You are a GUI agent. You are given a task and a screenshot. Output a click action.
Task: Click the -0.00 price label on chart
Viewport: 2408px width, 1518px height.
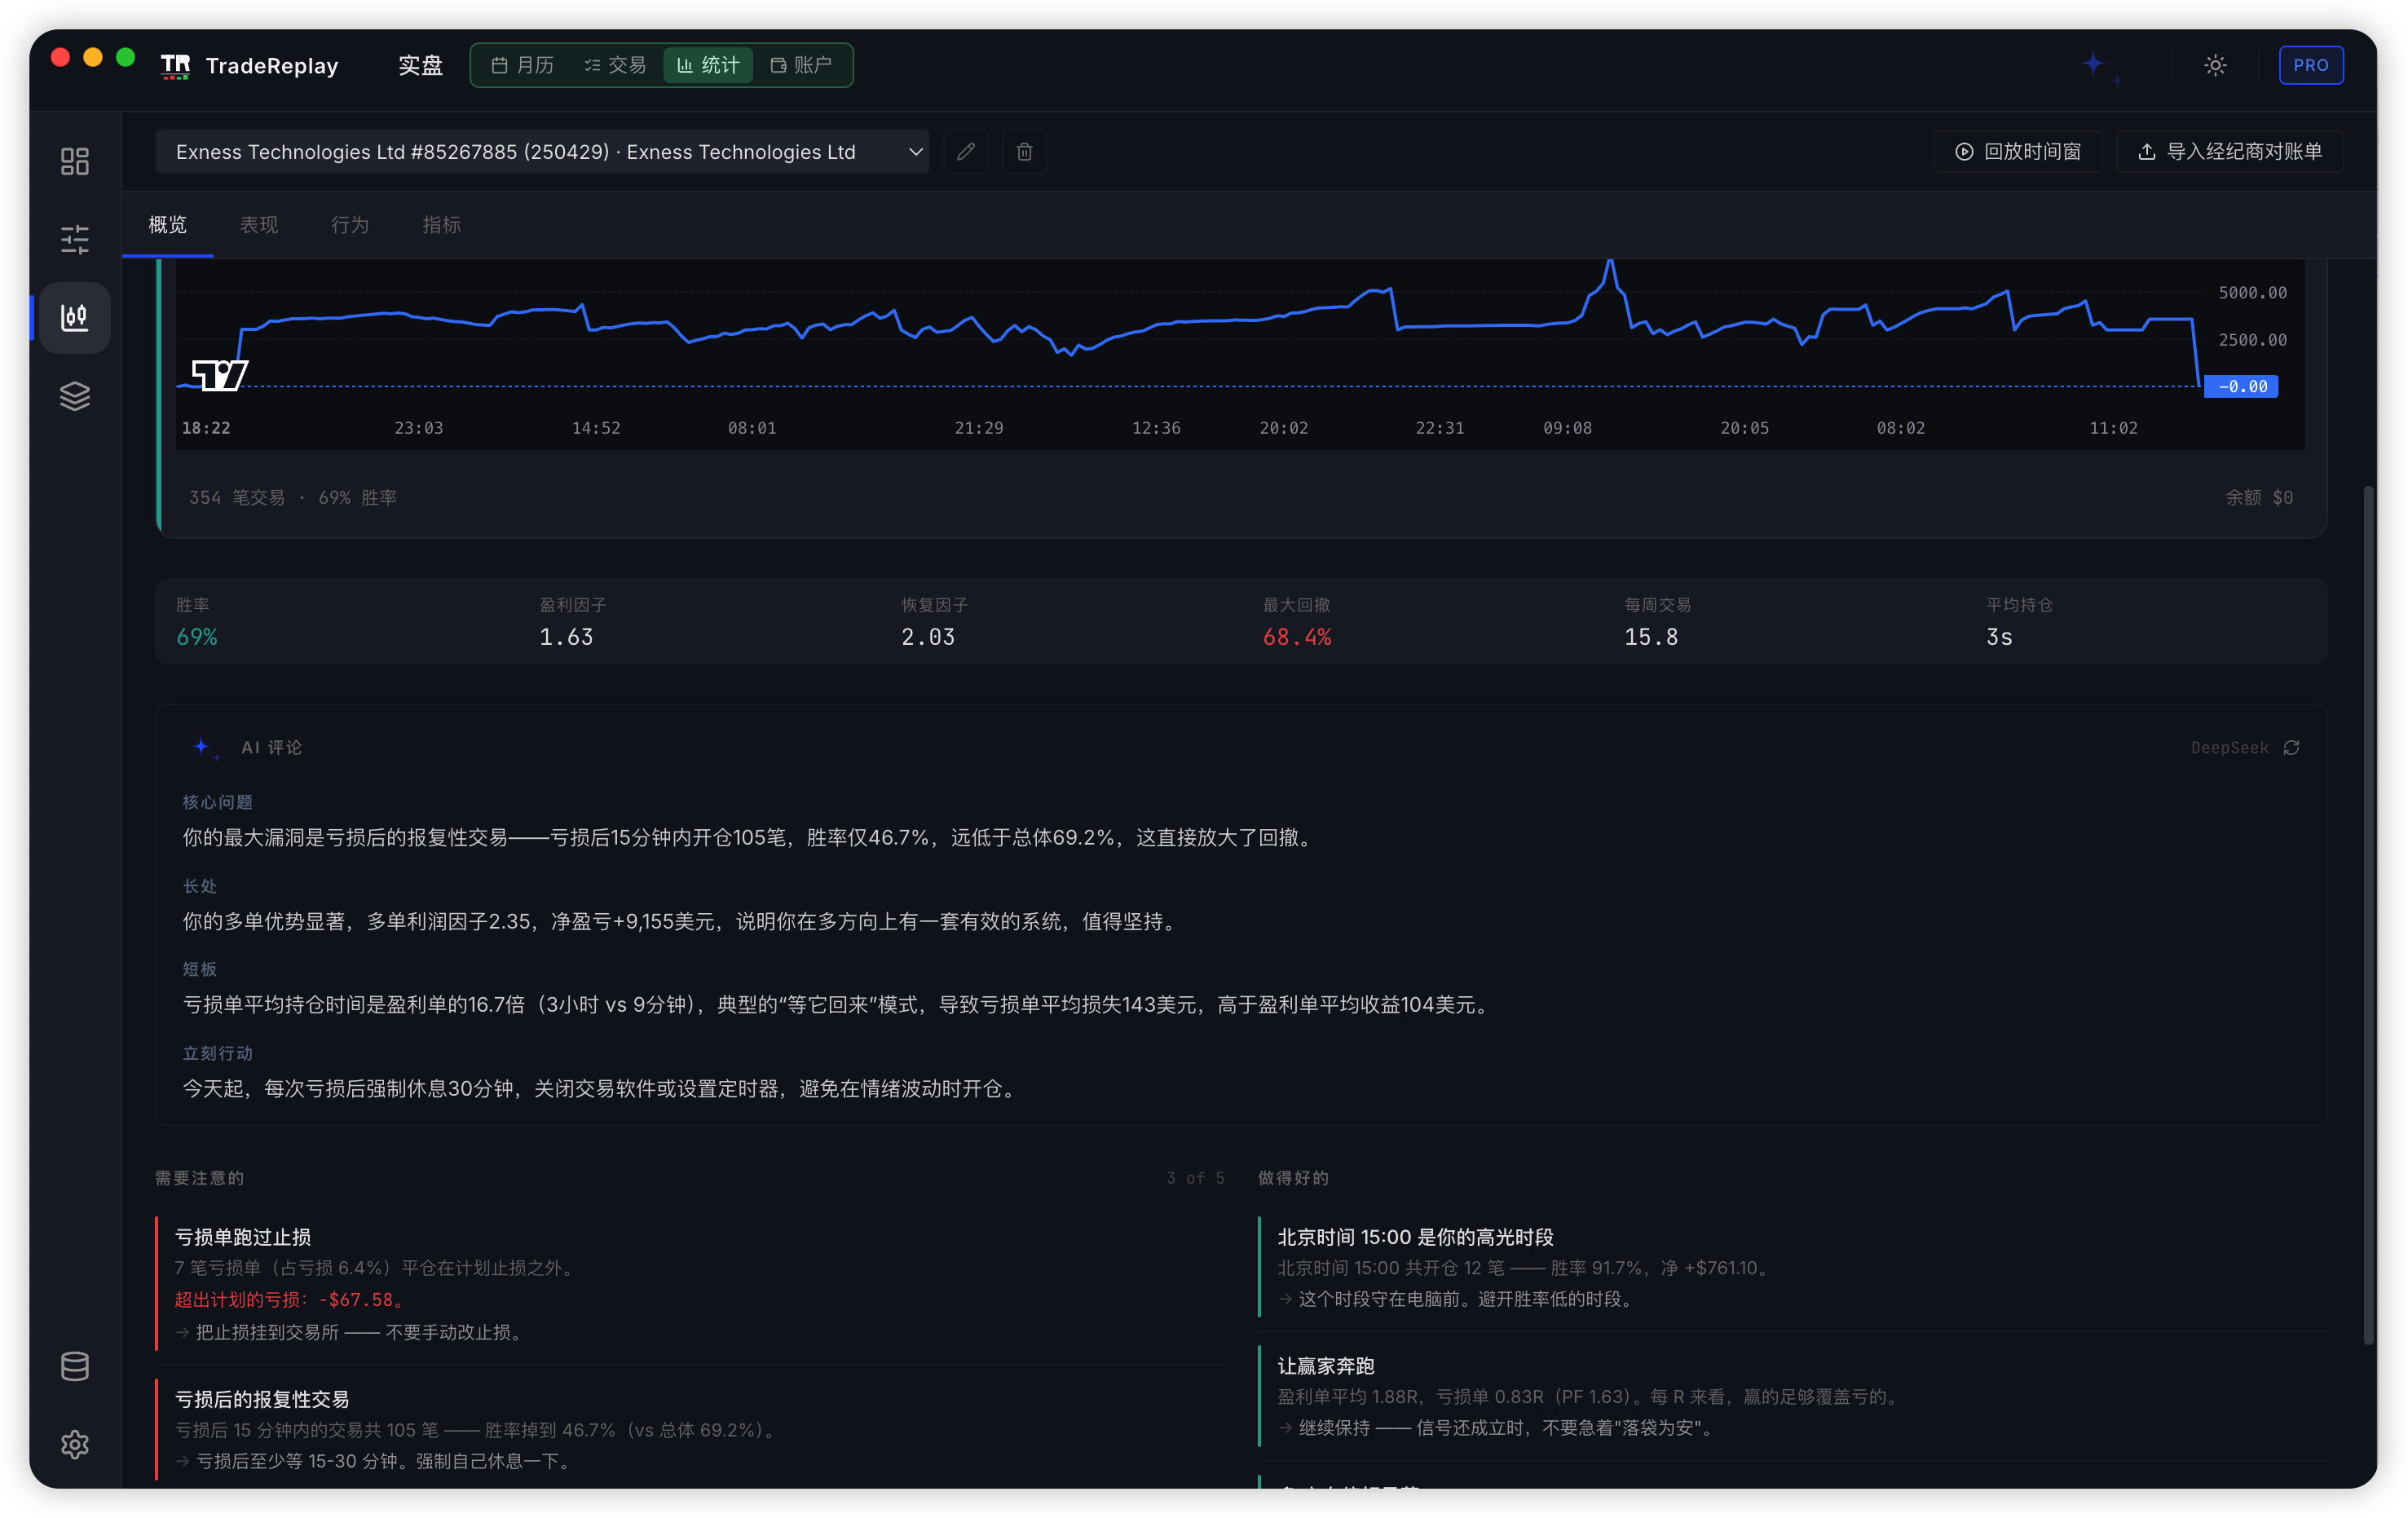pos(2241,386)
